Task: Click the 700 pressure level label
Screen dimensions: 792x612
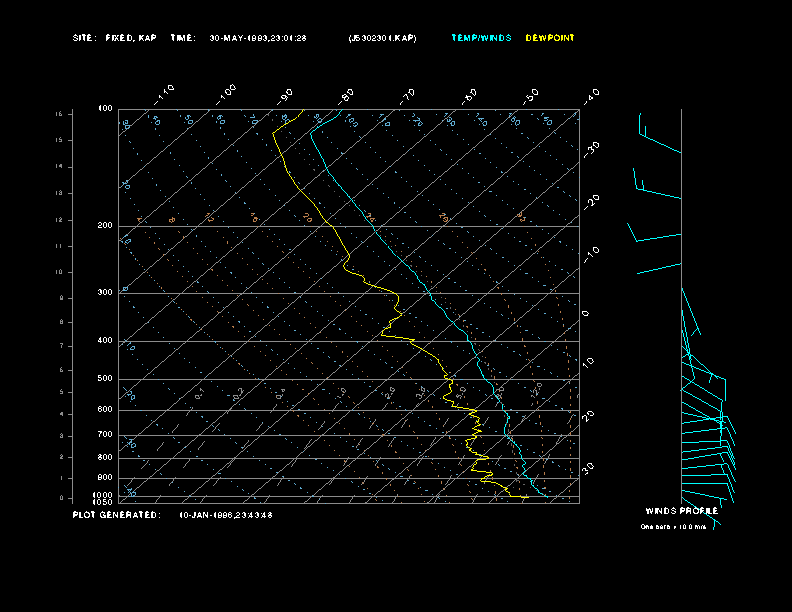Action: (105, 435)
